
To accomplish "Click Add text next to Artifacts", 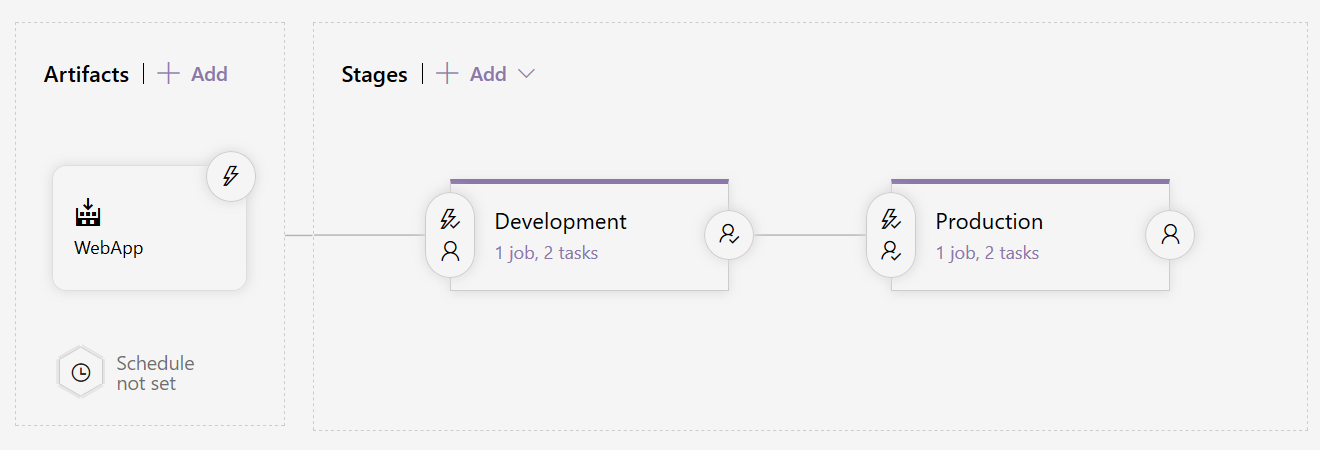I will pos(209,74).
